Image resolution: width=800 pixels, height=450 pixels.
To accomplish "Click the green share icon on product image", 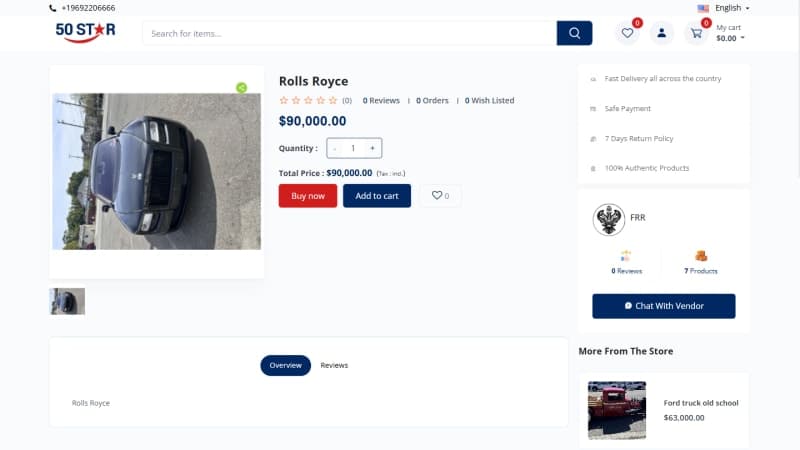I will click(x=241, y=88).
